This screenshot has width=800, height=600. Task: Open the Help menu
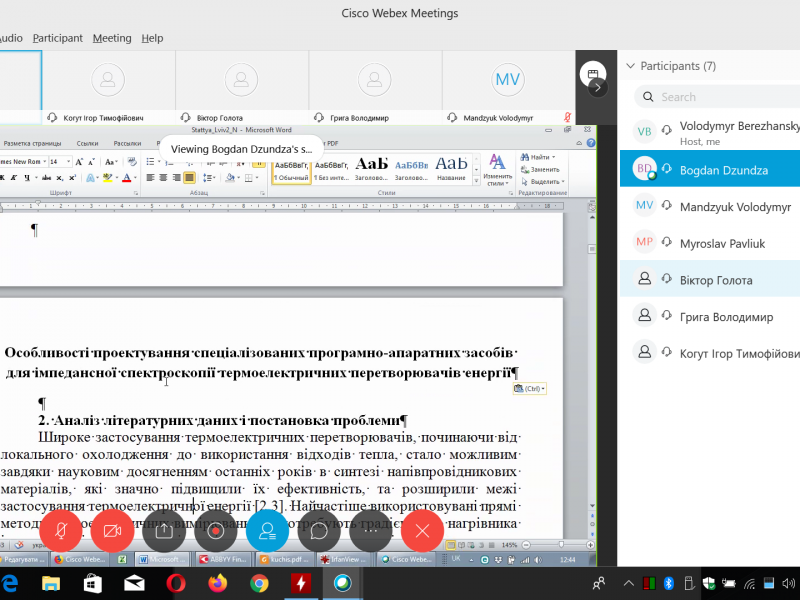point(152,38)
